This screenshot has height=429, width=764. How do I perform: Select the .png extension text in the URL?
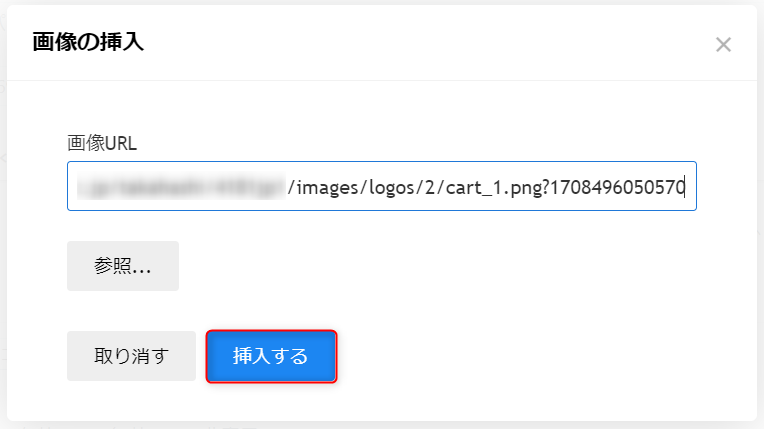click(x=524, y=189)
